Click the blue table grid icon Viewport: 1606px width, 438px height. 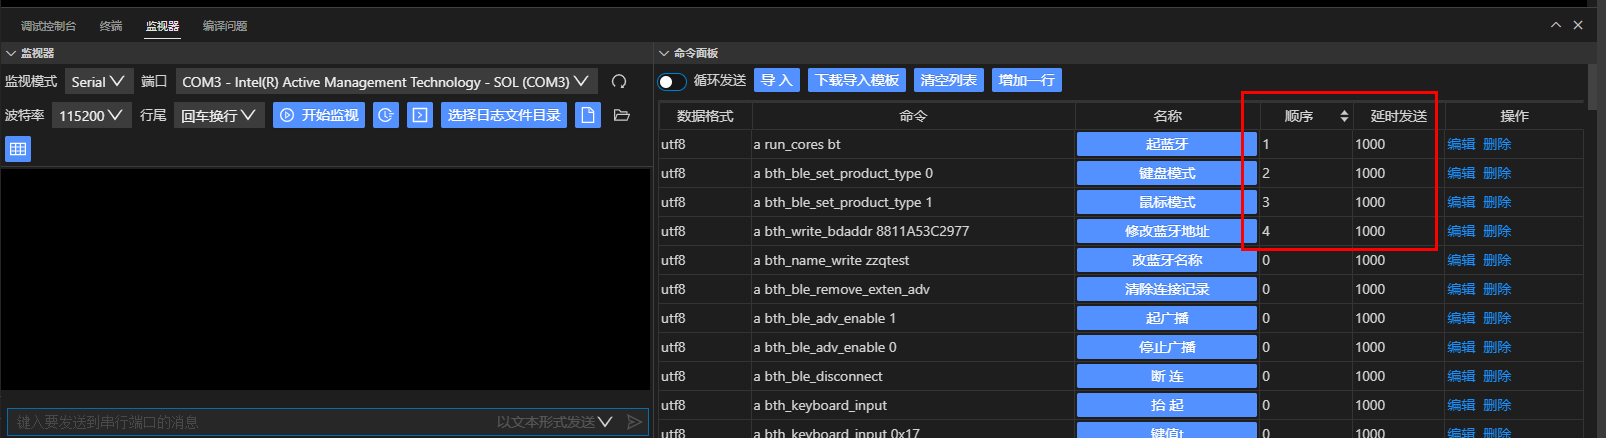[17, 149]
